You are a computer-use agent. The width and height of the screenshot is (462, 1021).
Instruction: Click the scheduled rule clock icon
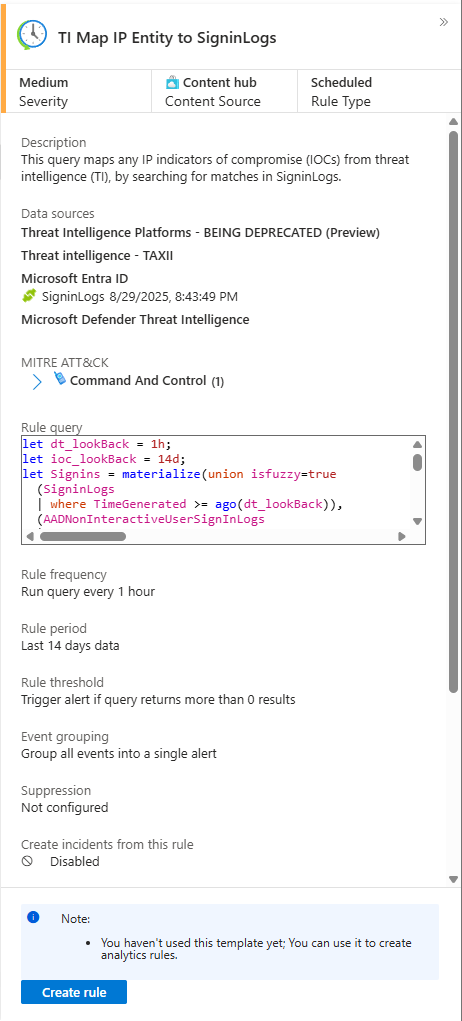(32, 35)
